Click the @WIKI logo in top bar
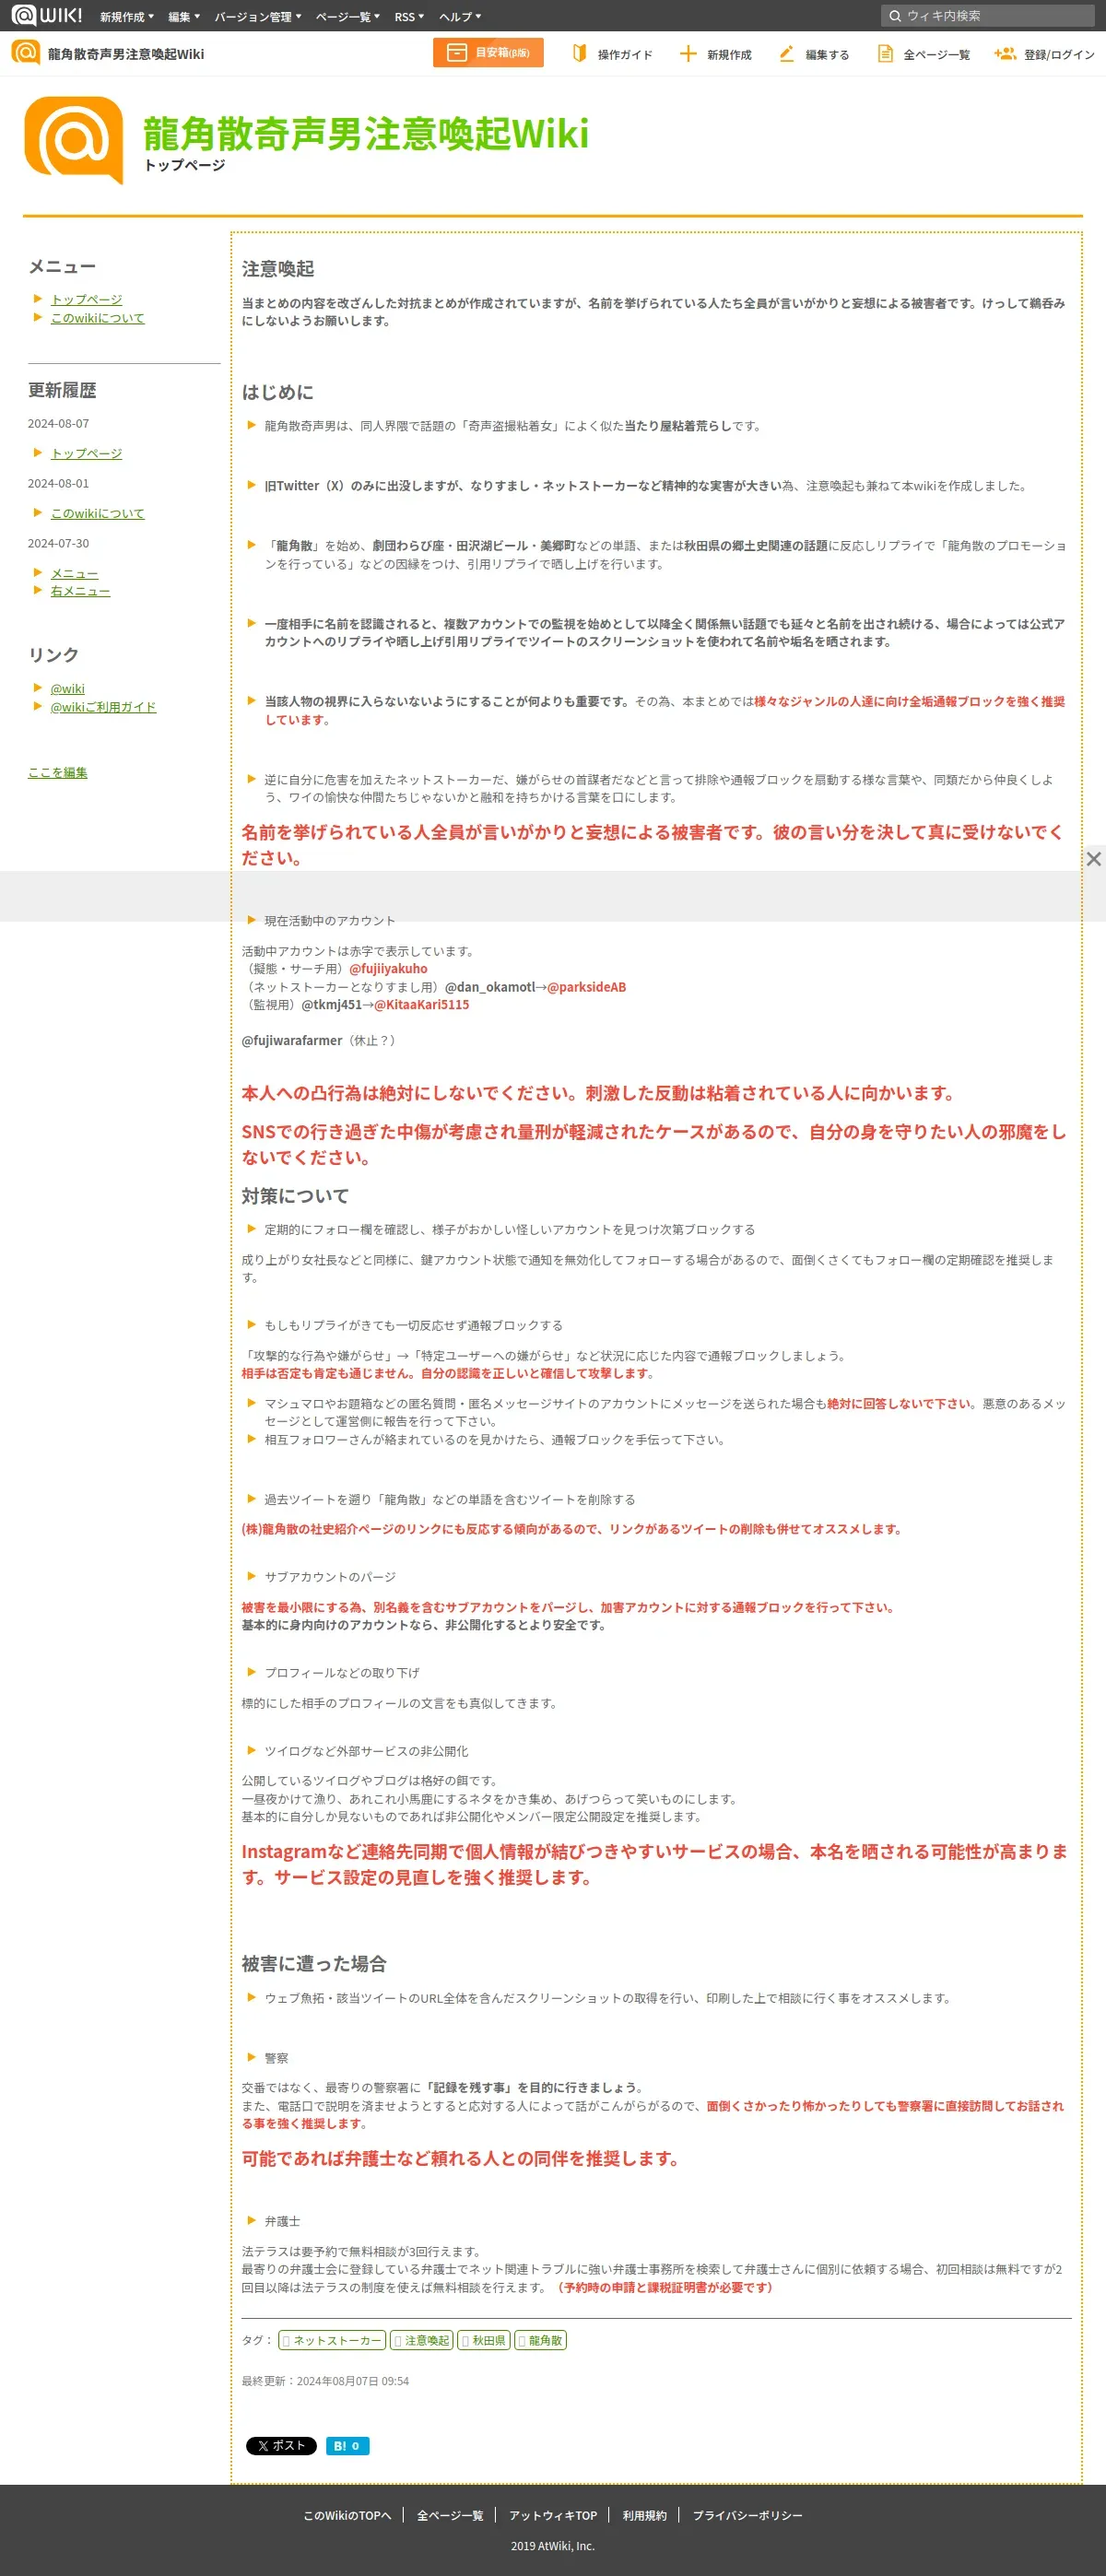The width and height of the screenshot is (1106, 2576). coord(47,15)
